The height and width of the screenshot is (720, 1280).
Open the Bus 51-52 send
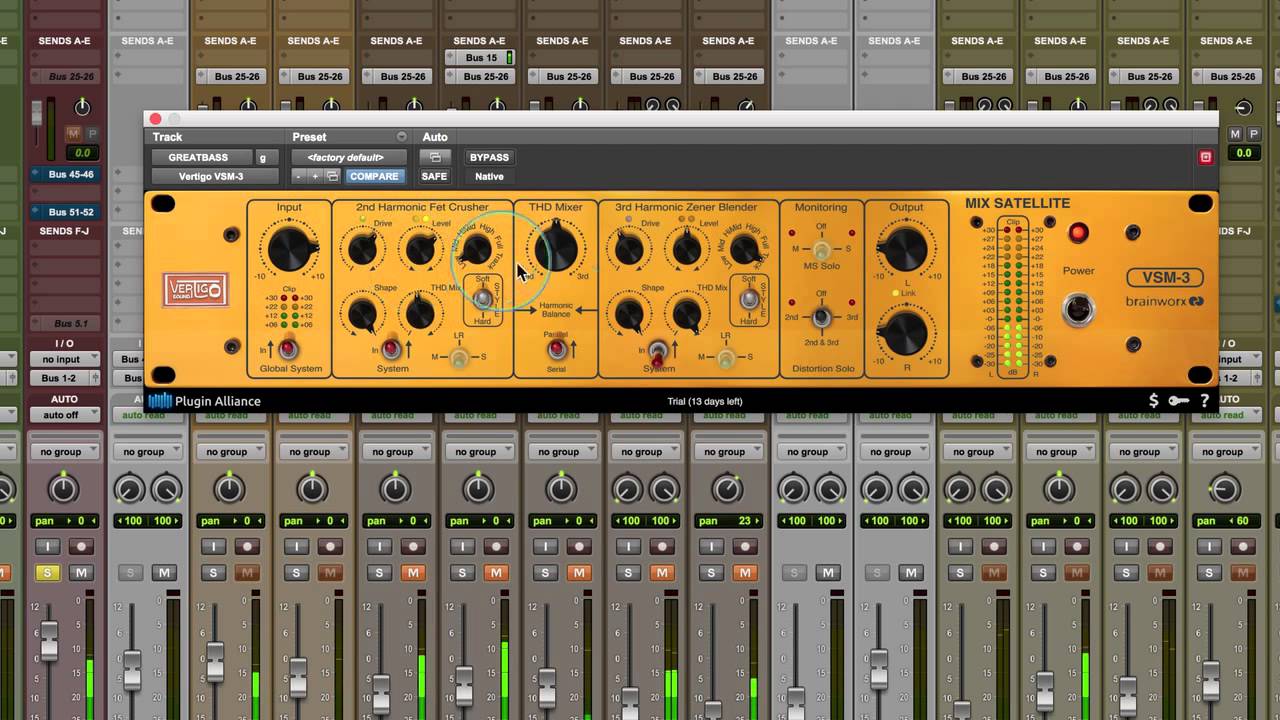(63, 212)
